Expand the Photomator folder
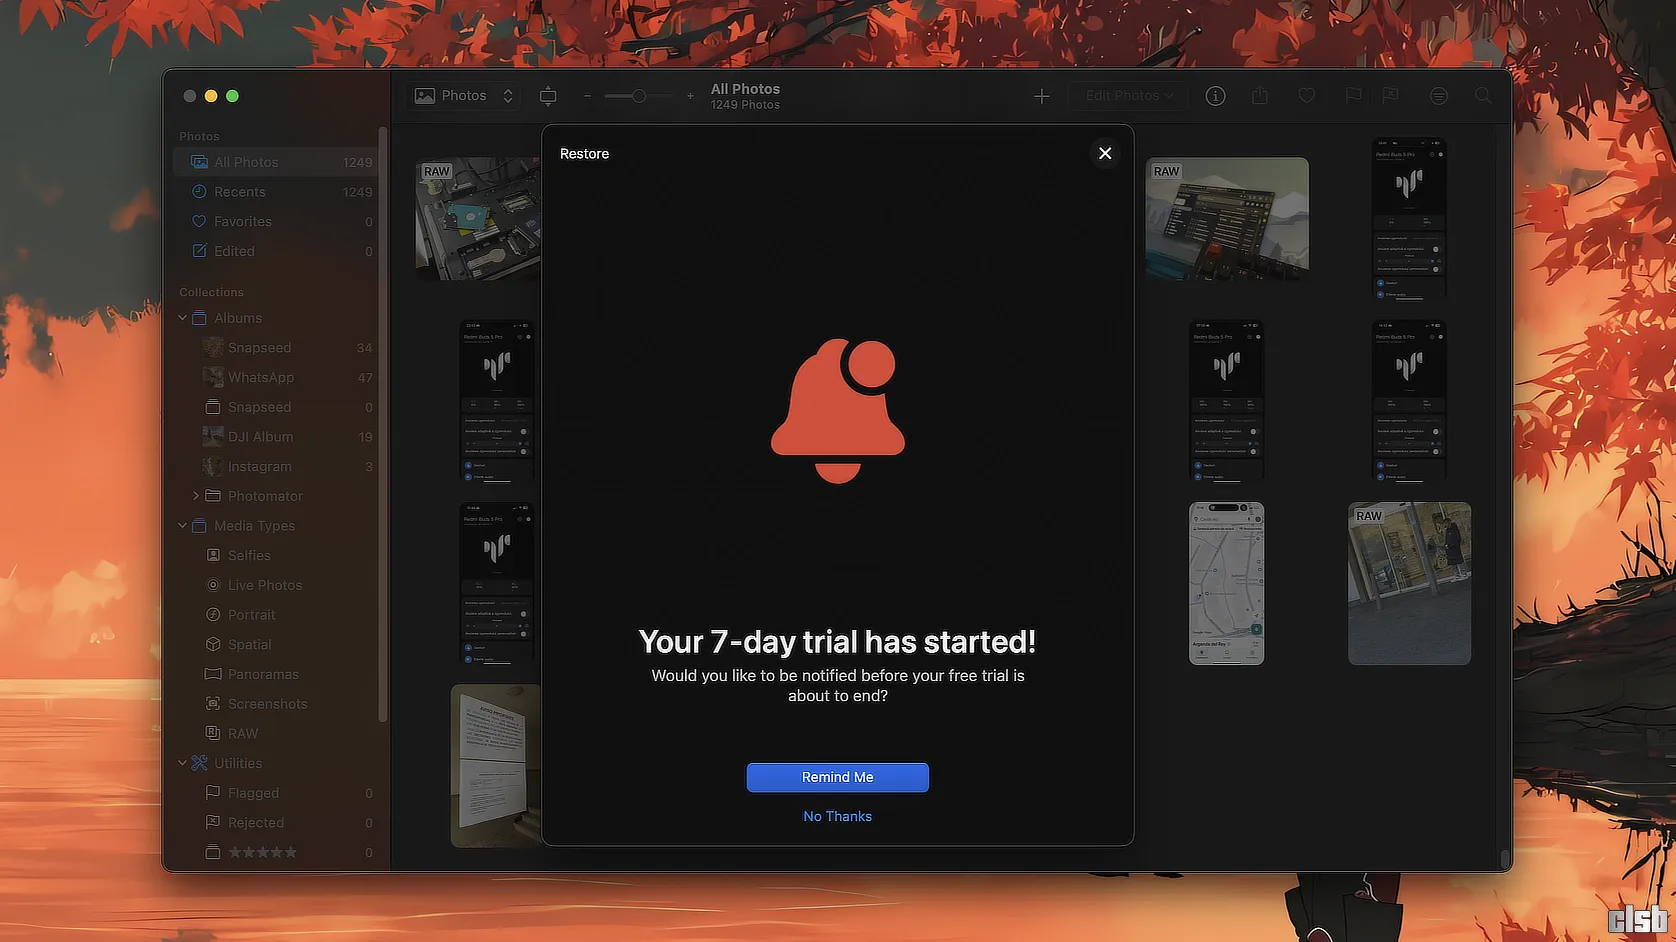This screenshot has height=942, width=1676. [196, 496]
